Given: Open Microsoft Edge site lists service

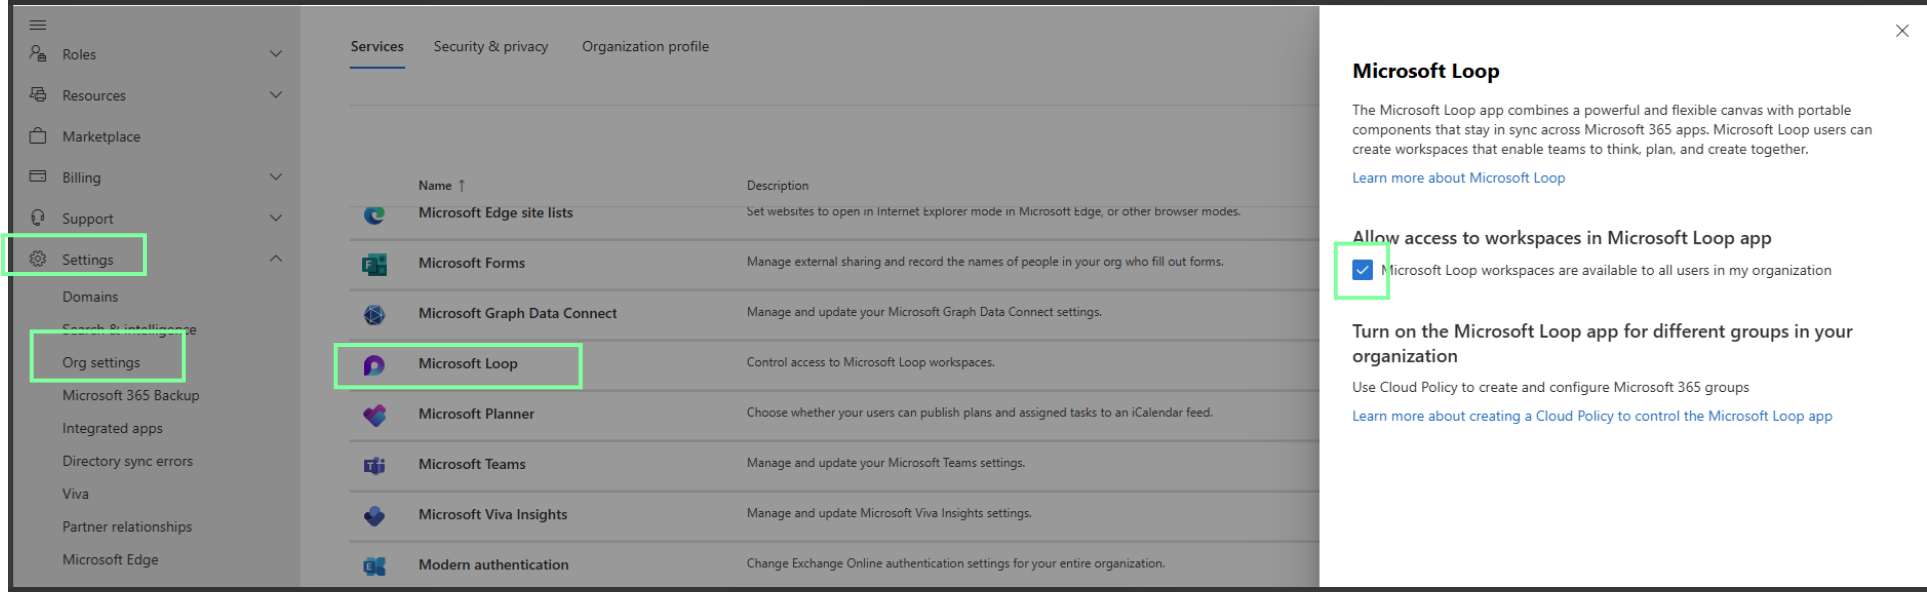Looking at the screenshot, I should click(x=495, y=213).
